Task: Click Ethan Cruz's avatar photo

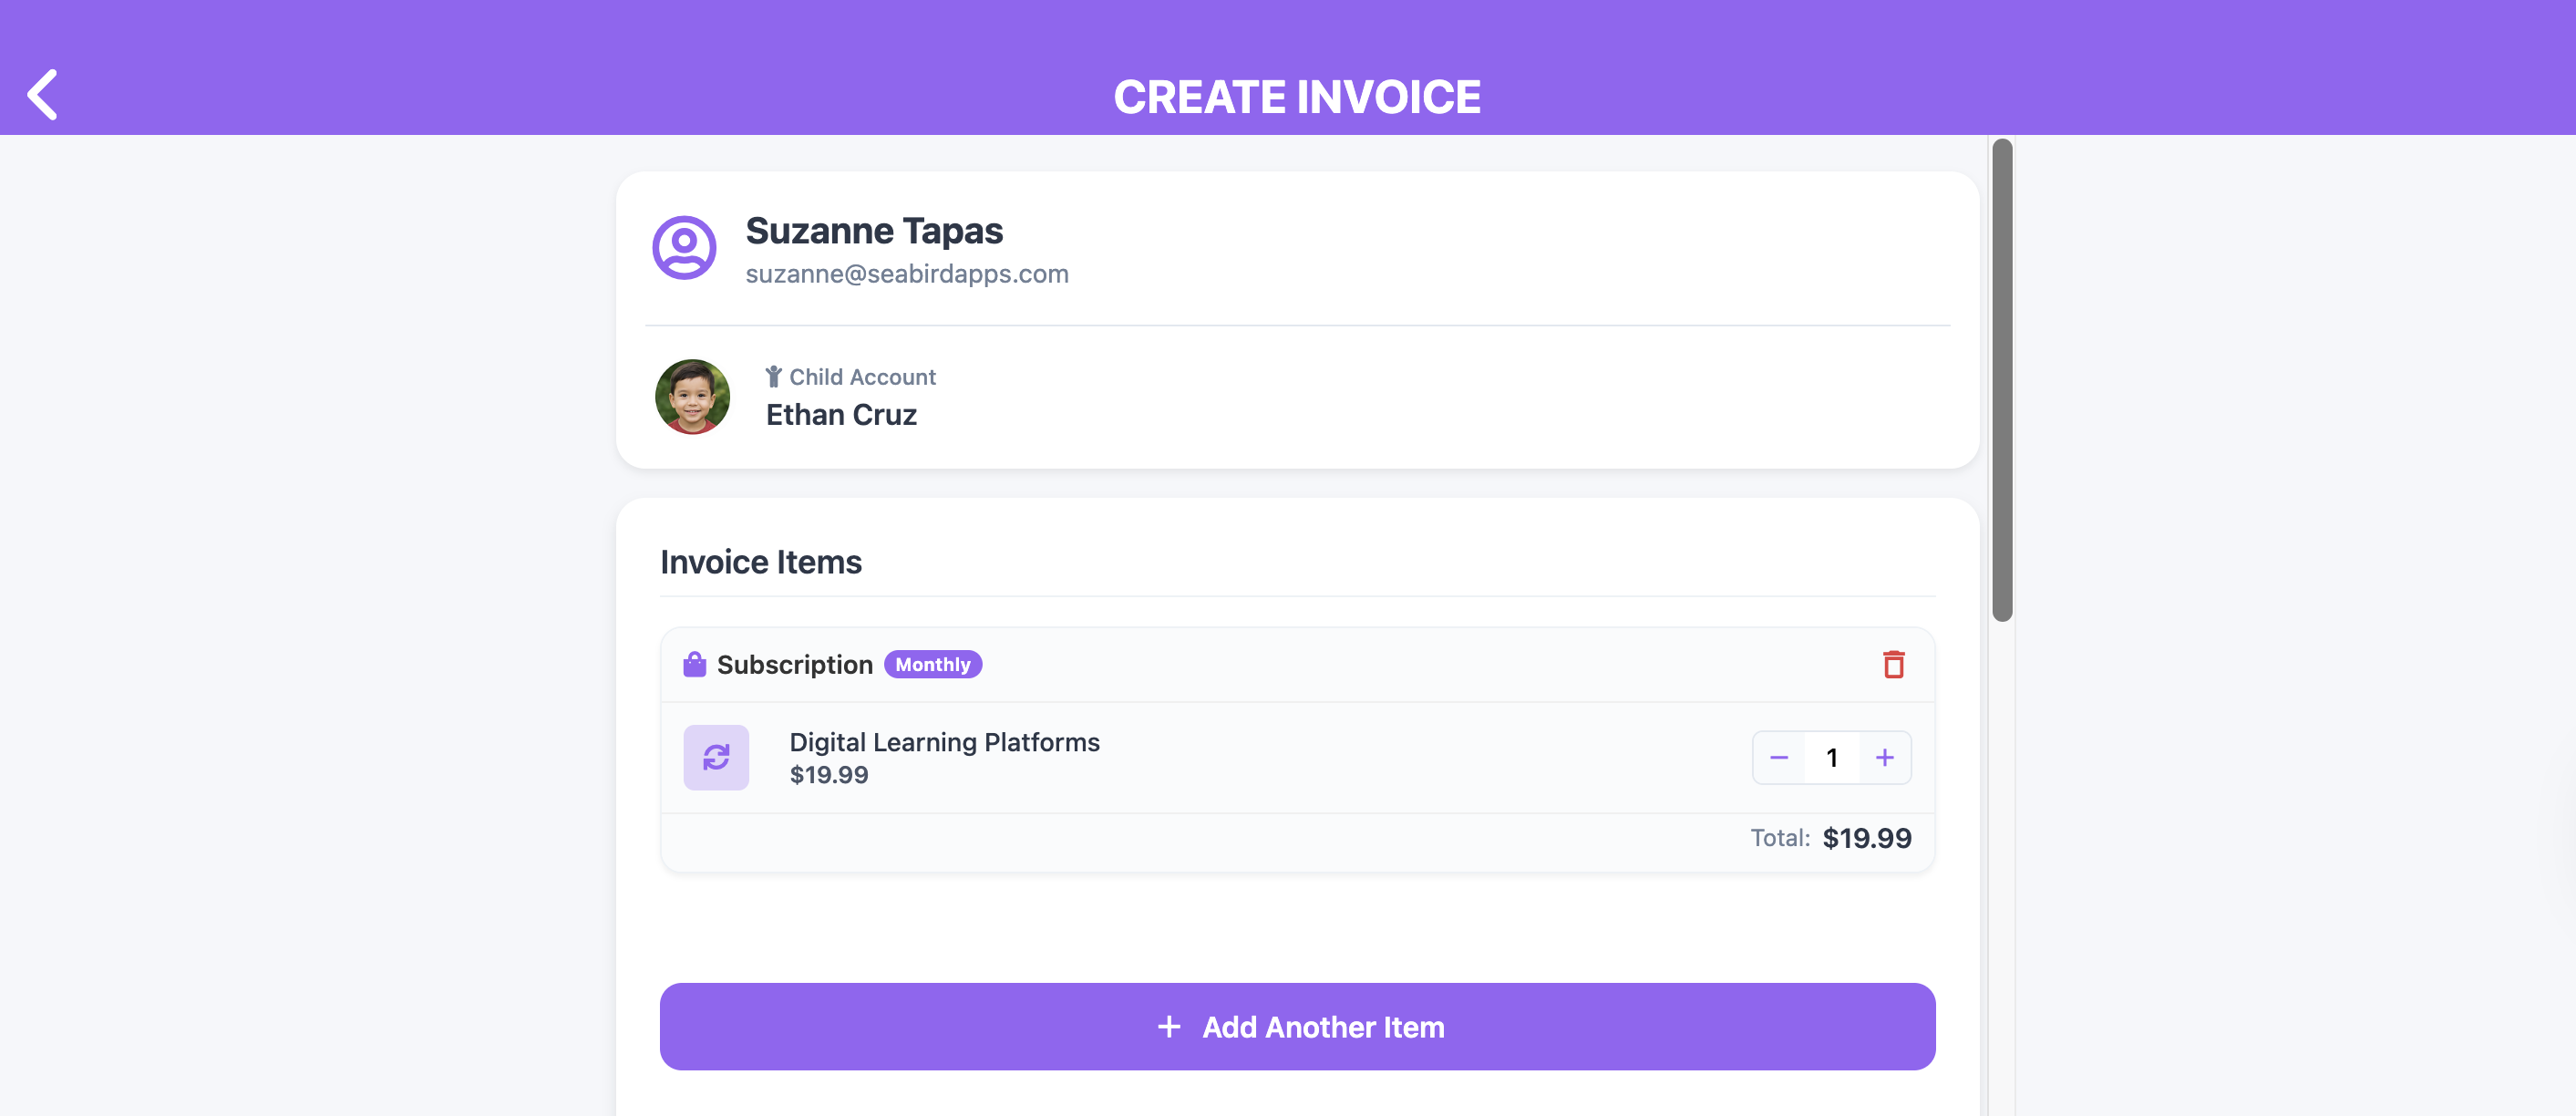Action: click(x=692, y=397)
